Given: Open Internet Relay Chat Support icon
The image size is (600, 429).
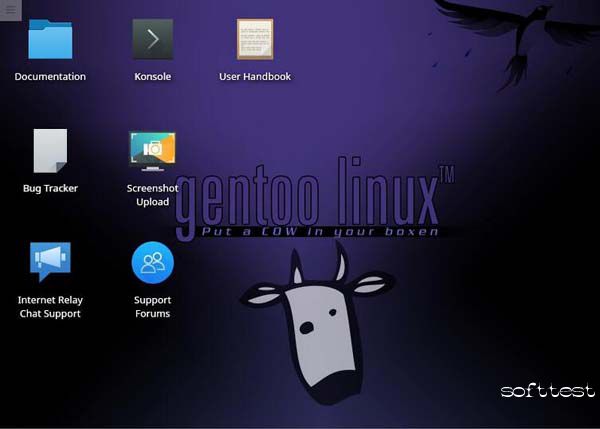Looking at the screenshot, I should pos(50,262).
